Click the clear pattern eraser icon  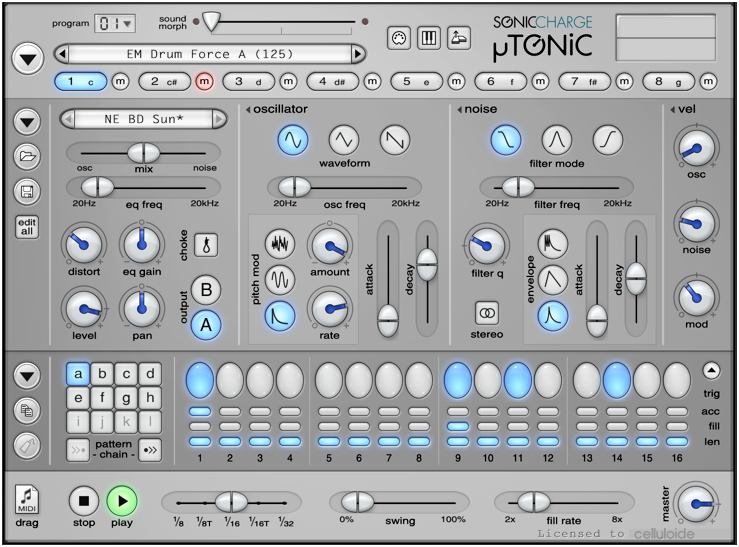(27, 446)
